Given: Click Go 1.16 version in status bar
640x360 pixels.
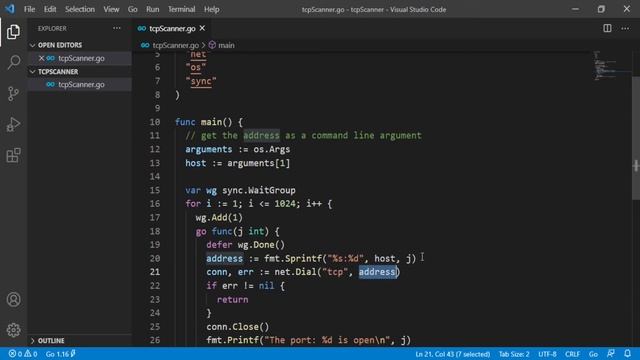Looking at the screenshot, I should click(60, 354).
